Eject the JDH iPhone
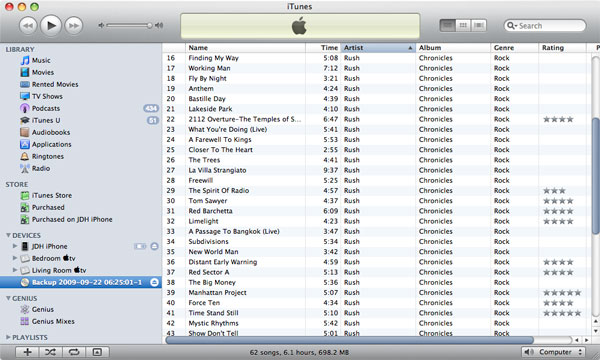This screenshot has width=600, height=360. [154, 246]
